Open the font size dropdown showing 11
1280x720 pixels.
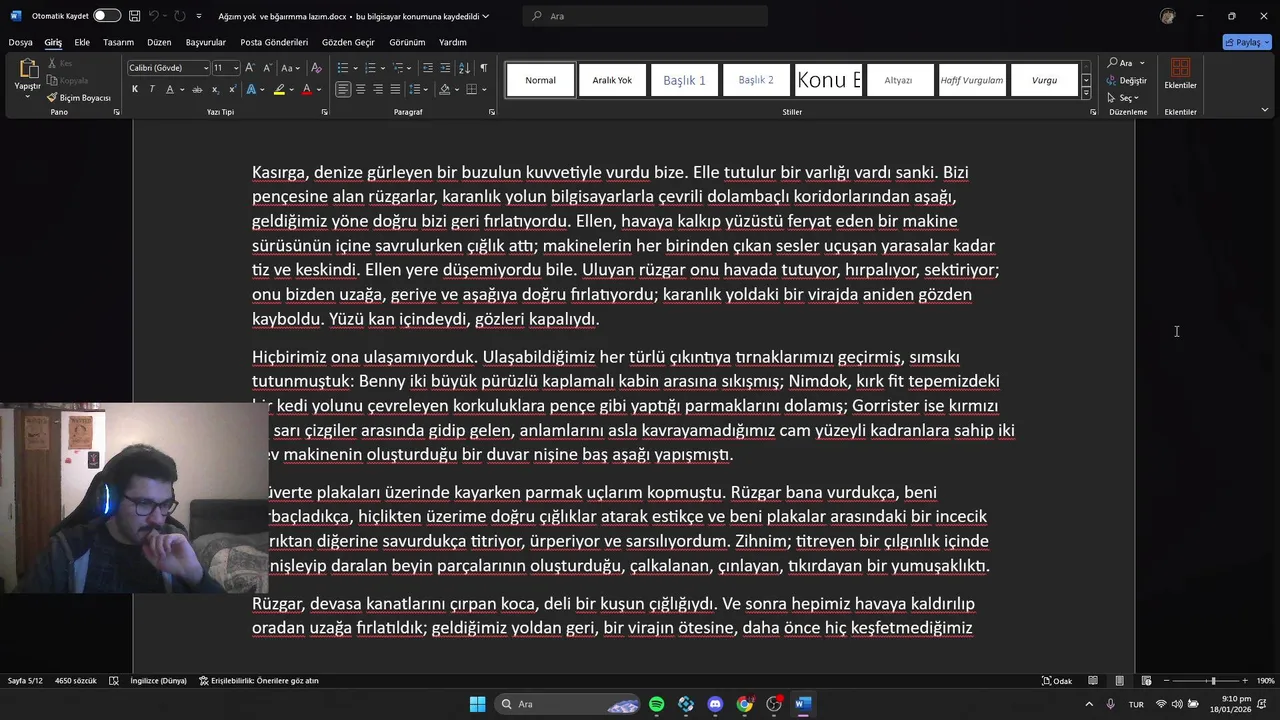[x=236, y=68]
